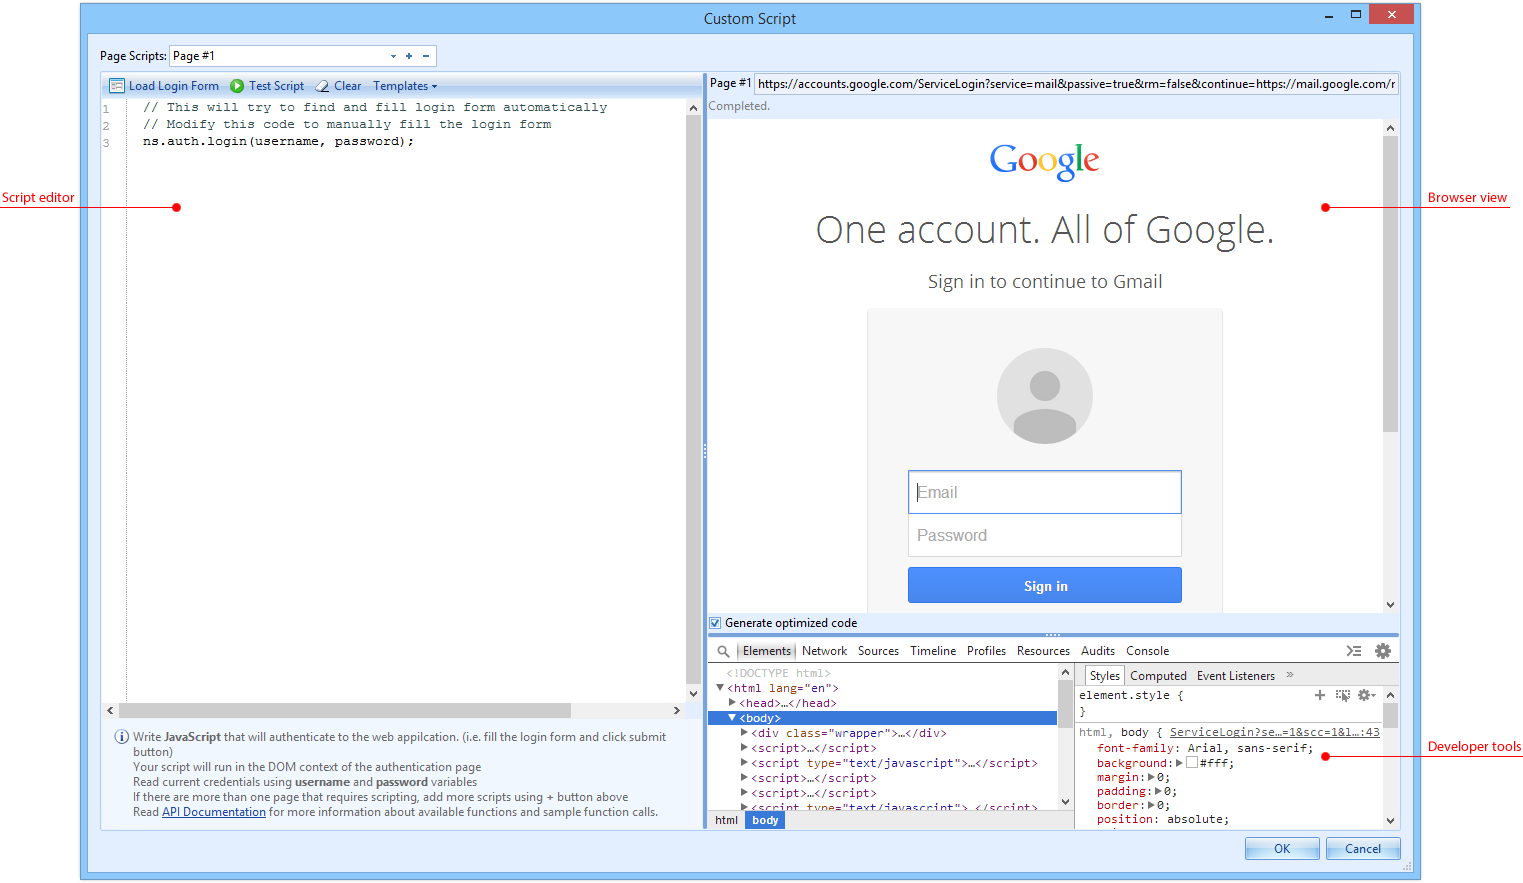Open DevTools settings gear icon
The width and height of the screenshot is (1523, 883).
point(1383,651)
